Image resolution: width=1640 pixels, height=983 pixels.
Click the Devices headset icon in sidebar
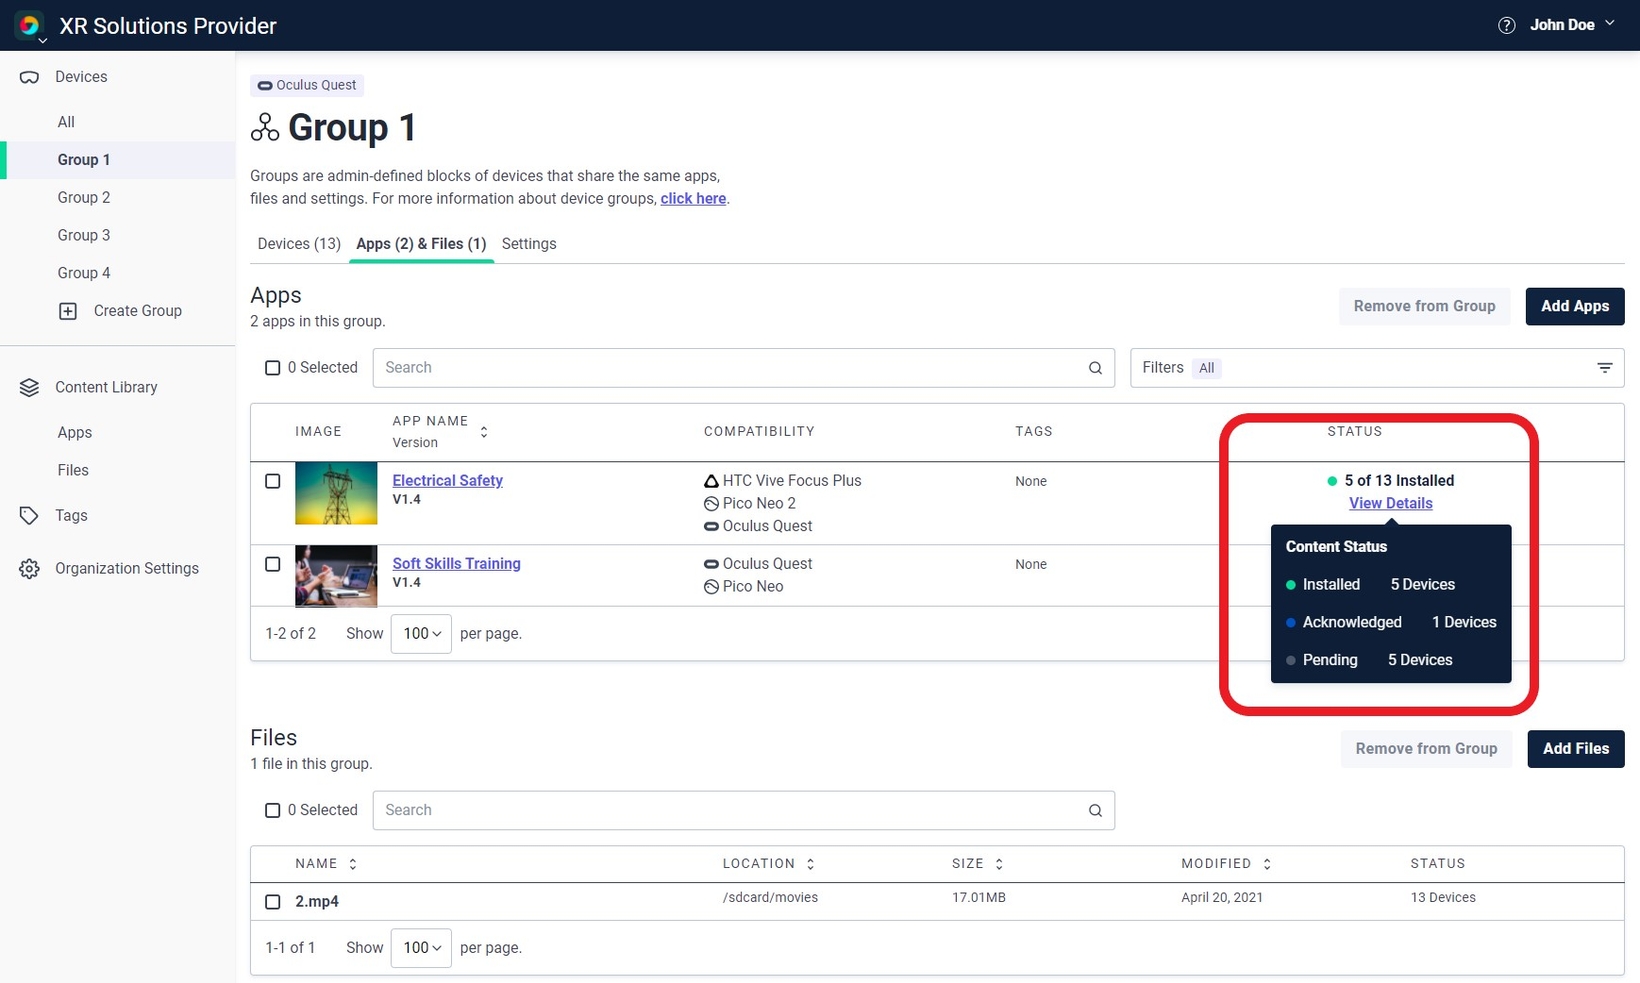(x=29, y=77)
